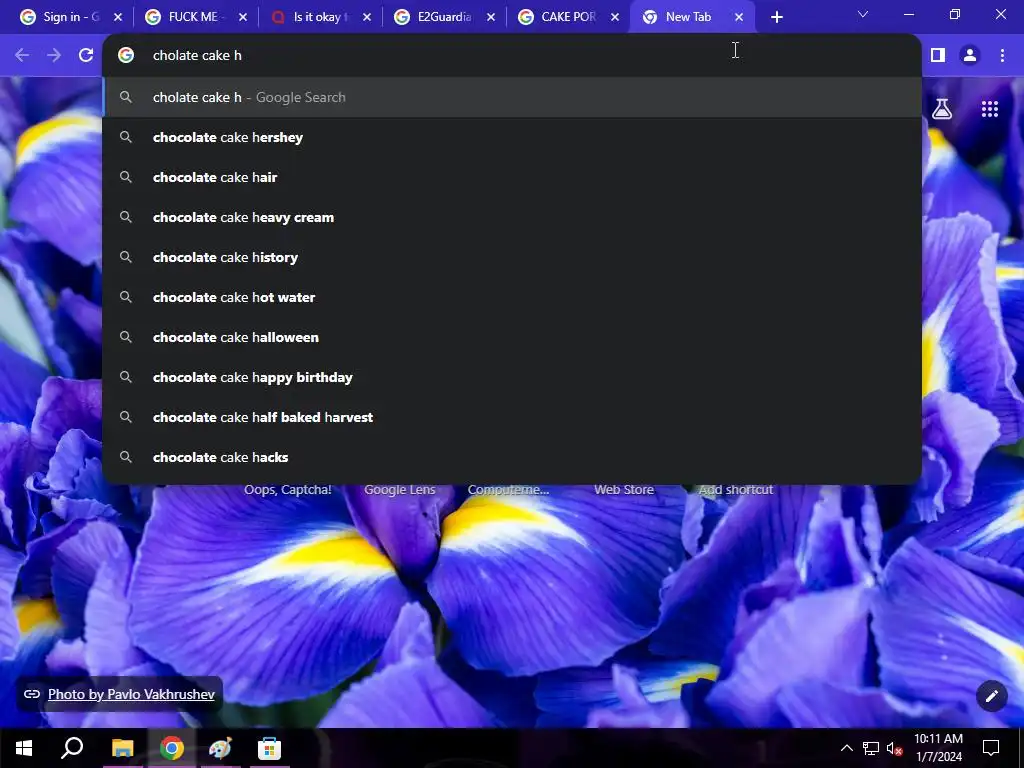Close the 'CAKE POR' tab
The width and height of the screenshot is (1024, 768).
point(615,17)
